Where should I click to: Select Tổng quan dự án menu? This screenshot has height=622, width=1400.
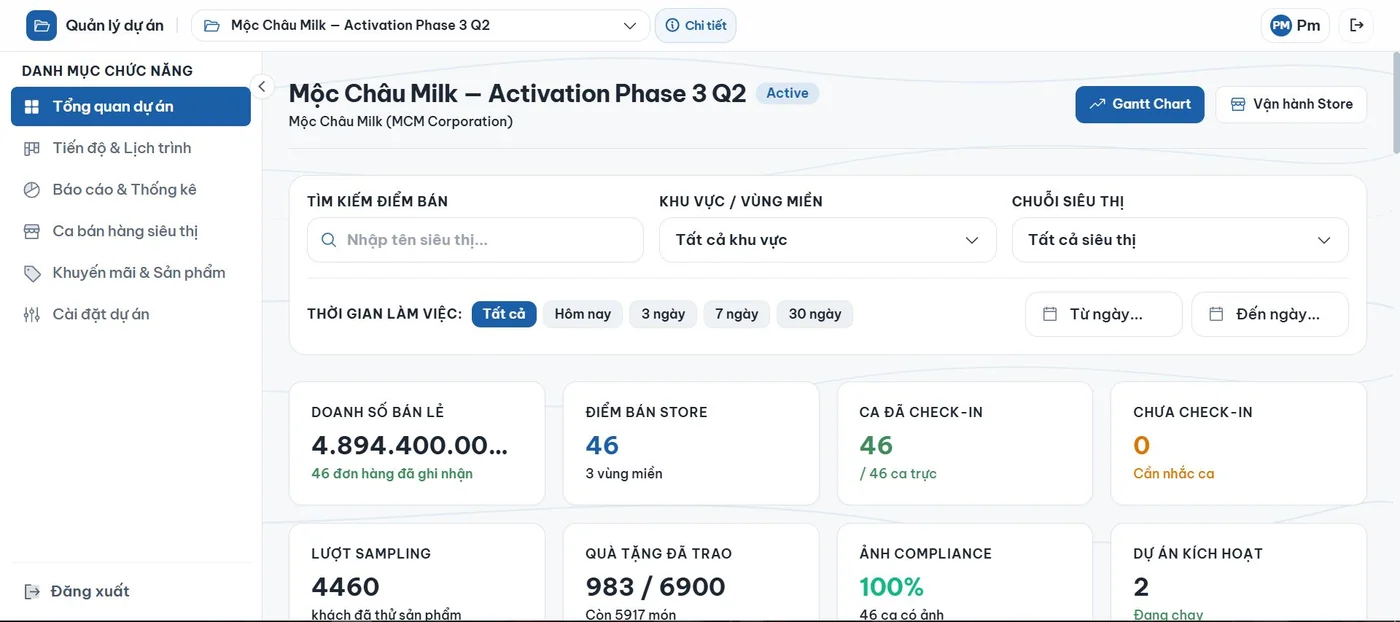click(131, 106)
